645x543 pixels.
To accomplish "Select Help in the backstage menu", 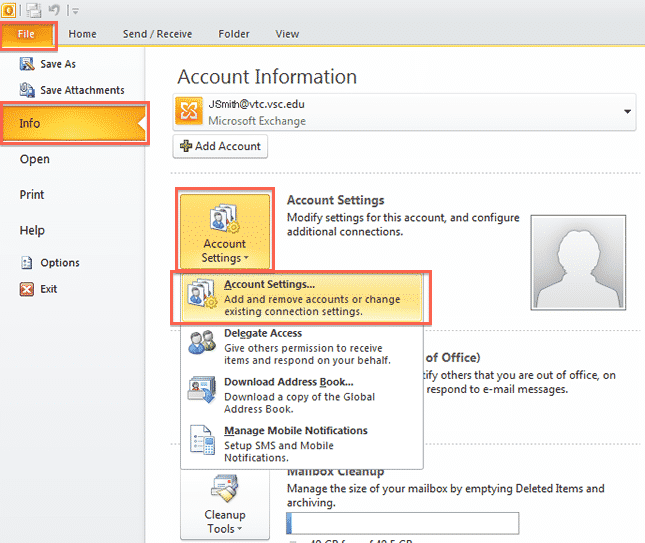I will (32, 230).
